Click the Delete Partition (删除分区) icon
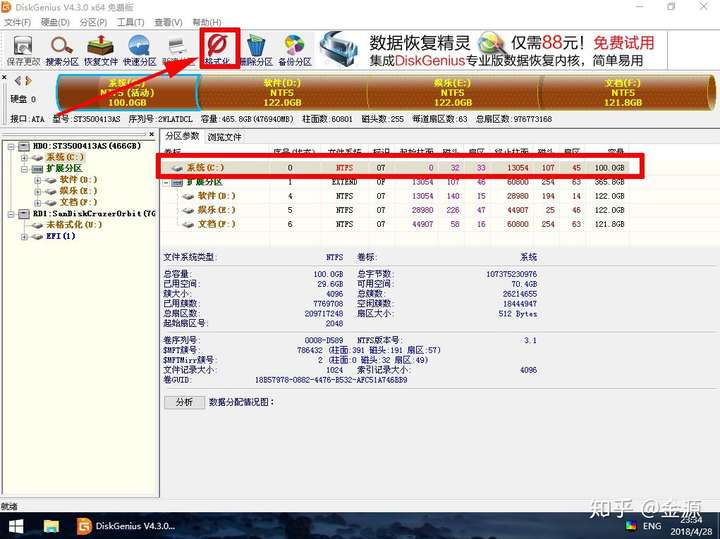The image size is (720, 539). point(256,51)
